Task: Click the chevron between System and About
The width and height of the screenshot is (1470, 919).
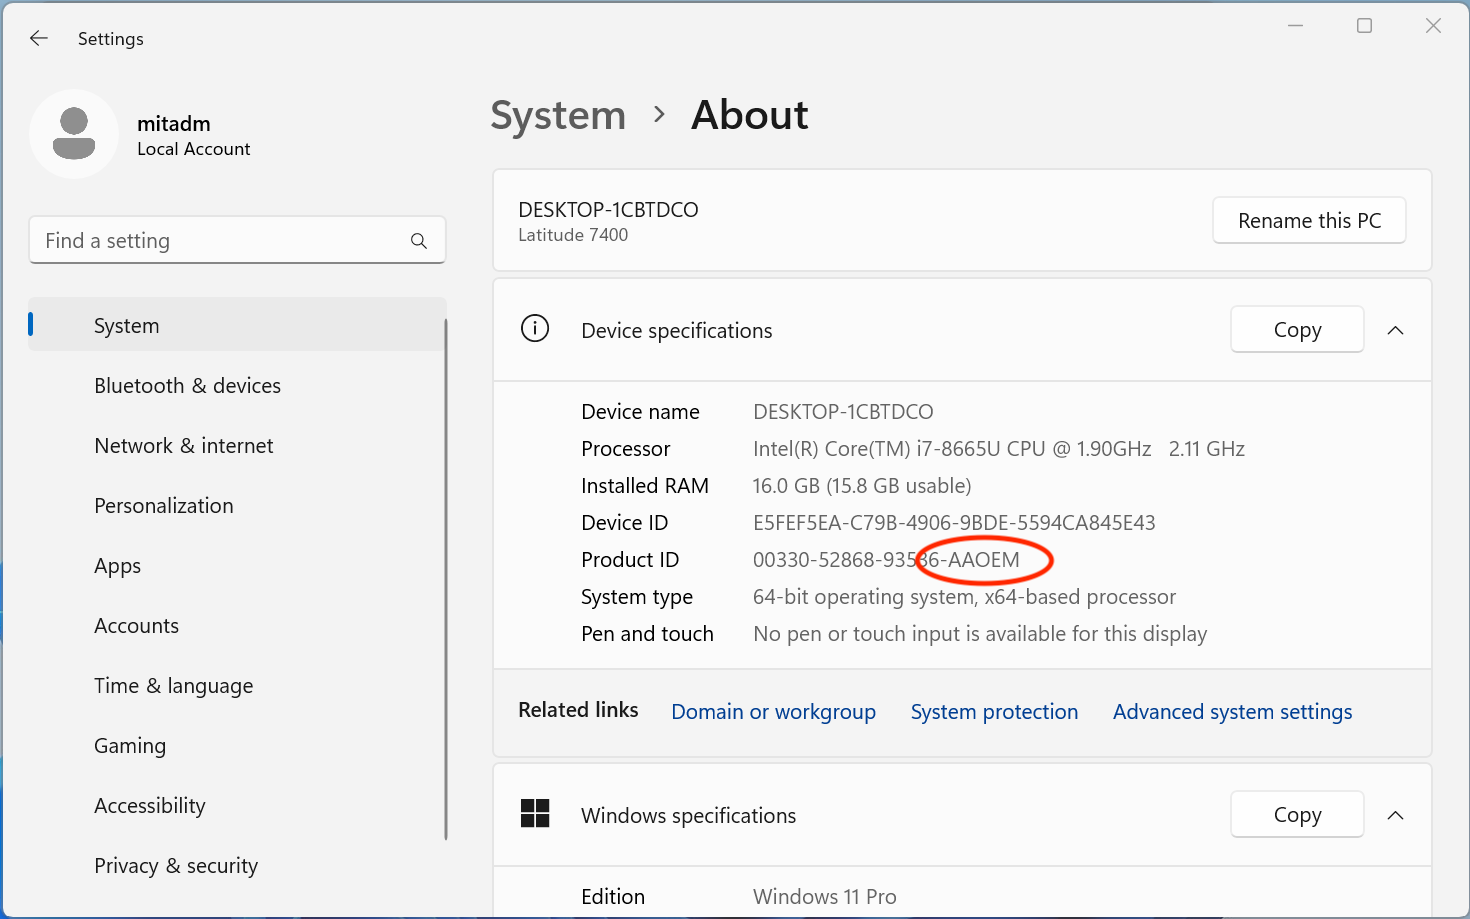Action: tap(659, 115)
